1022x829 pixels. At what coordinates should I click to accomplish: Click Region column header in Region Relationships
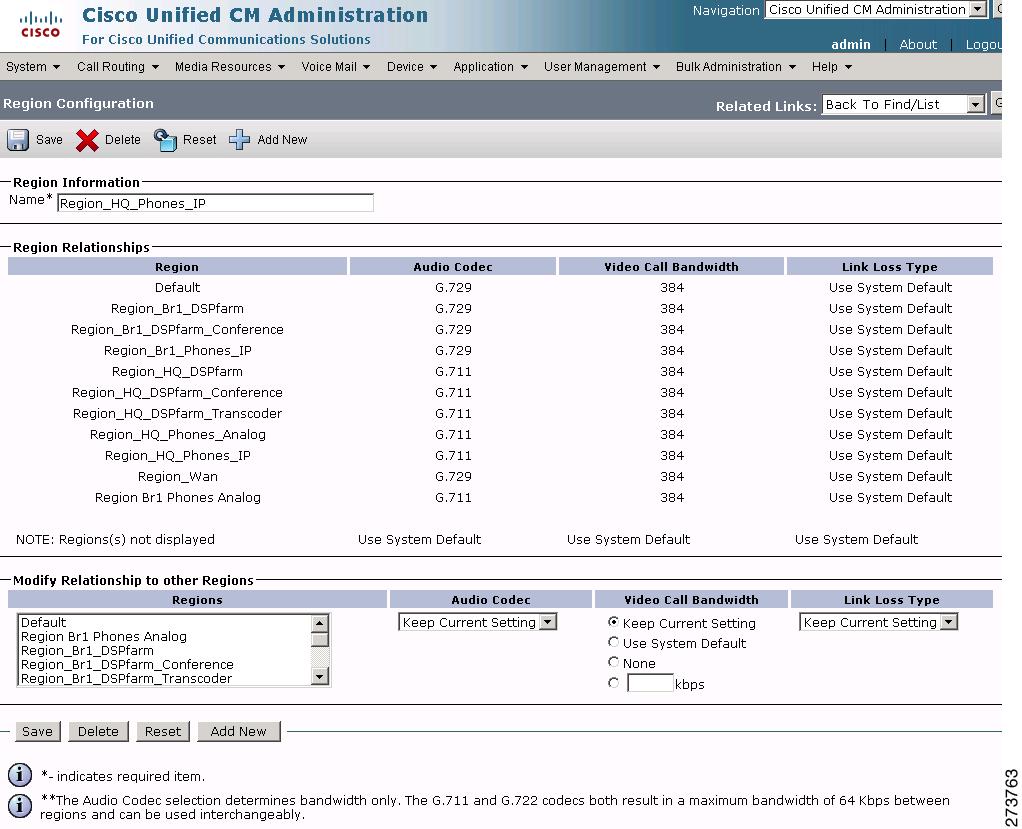[177, 267]
